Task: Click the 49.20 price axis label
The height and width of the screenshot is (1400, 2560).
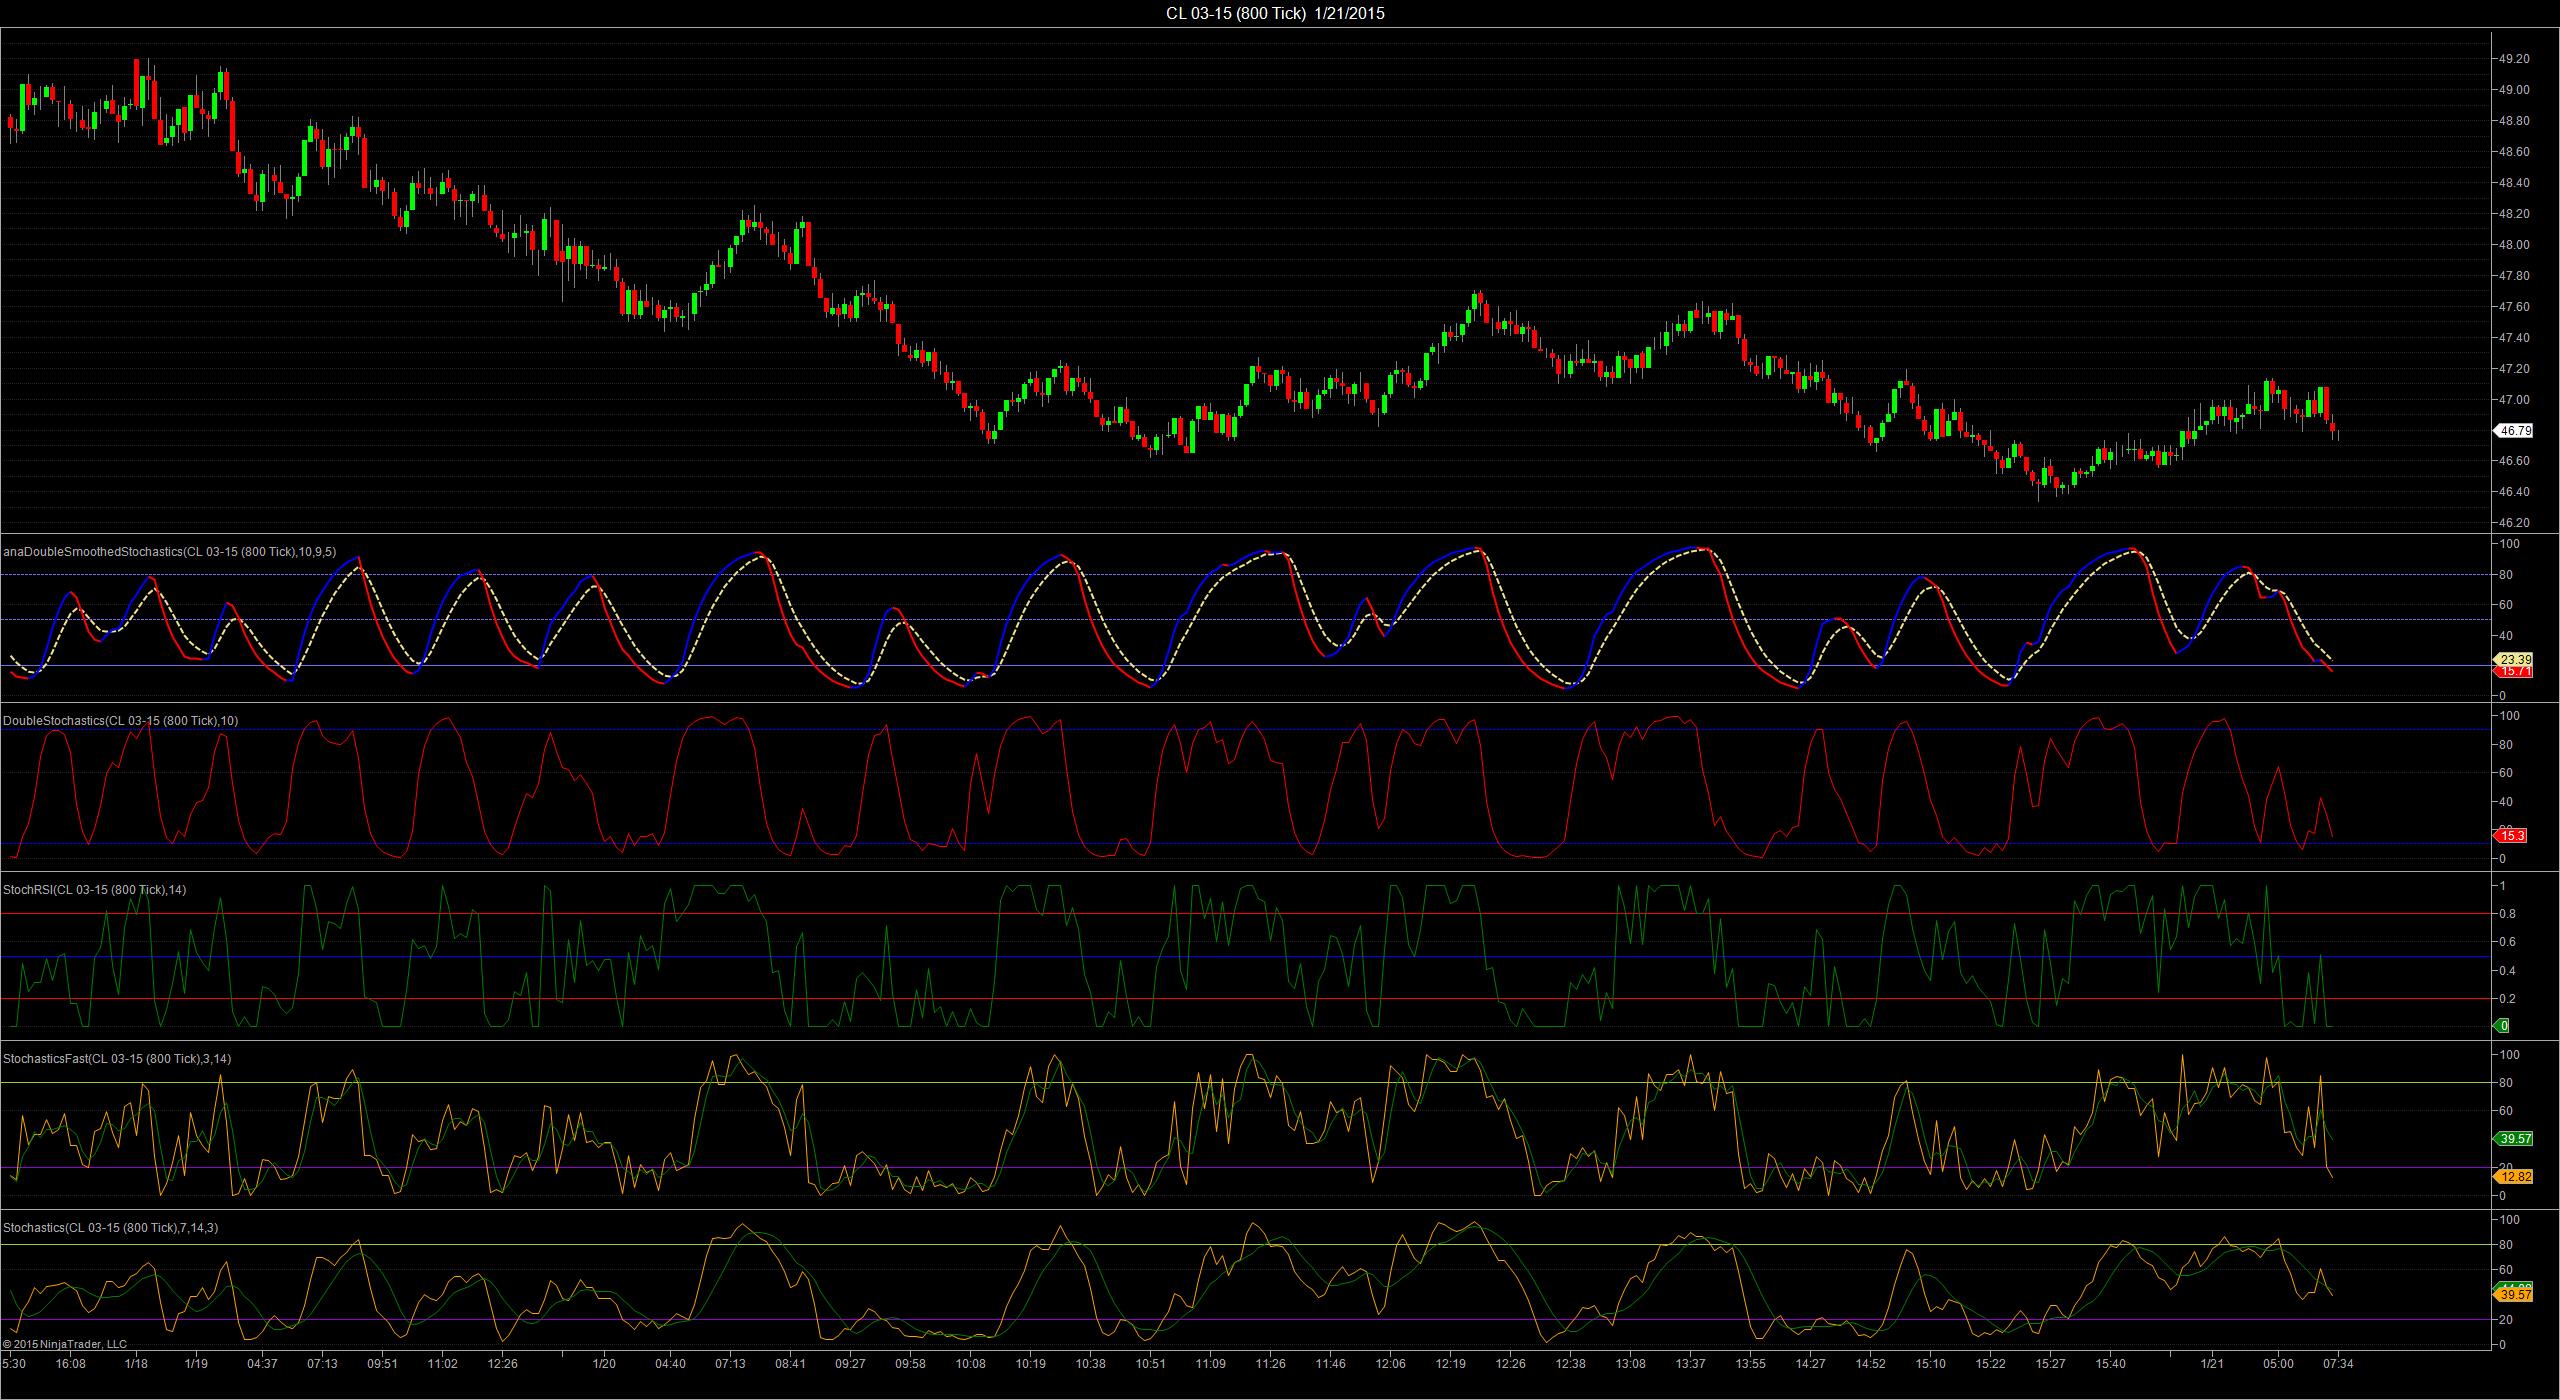Action: pyautogui.click(x=2514, y=59)
